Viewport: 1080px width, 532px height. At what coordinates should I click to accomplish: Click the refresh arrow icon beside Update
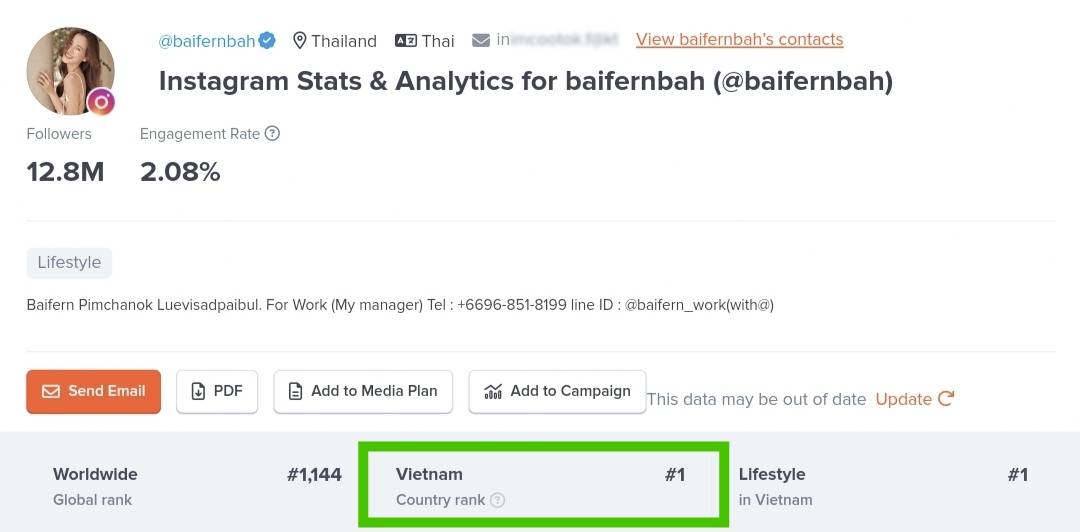pyautogui.click(x=946, y=398)
